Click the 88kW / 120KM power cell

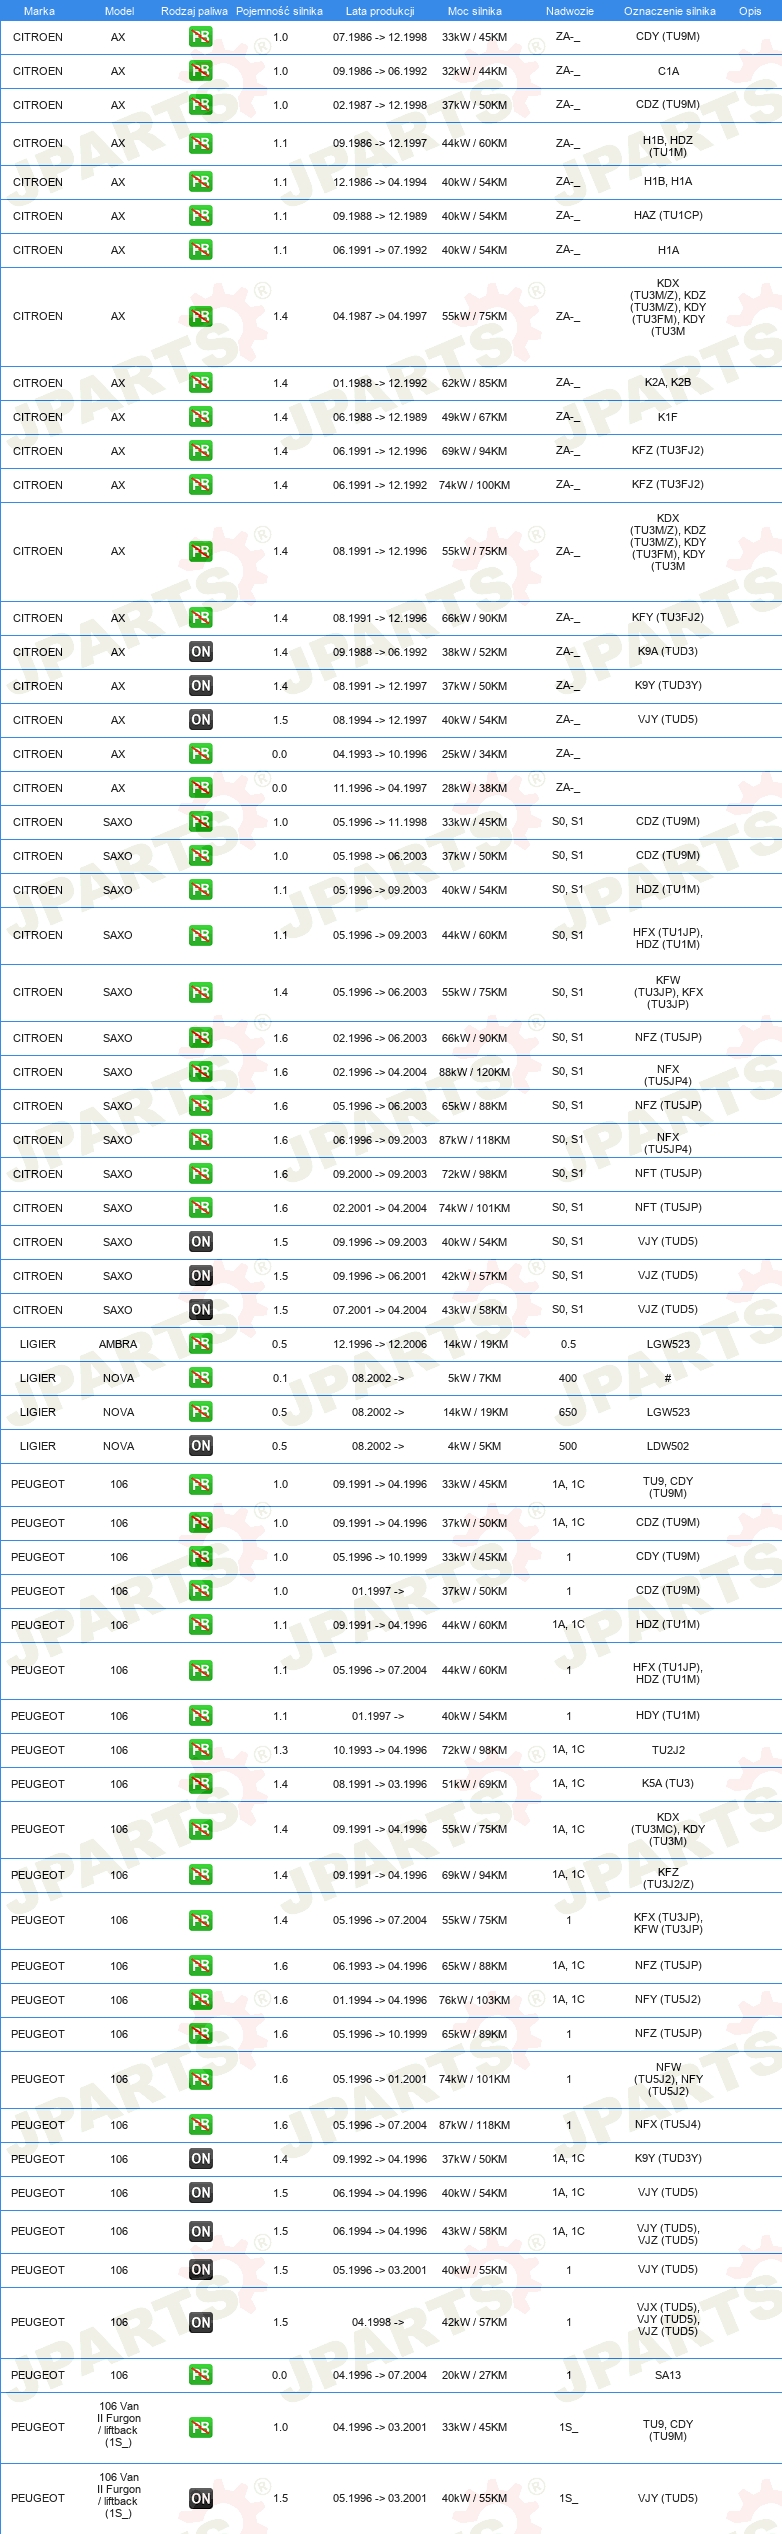pyautogui.click(x=474, y=1072)
